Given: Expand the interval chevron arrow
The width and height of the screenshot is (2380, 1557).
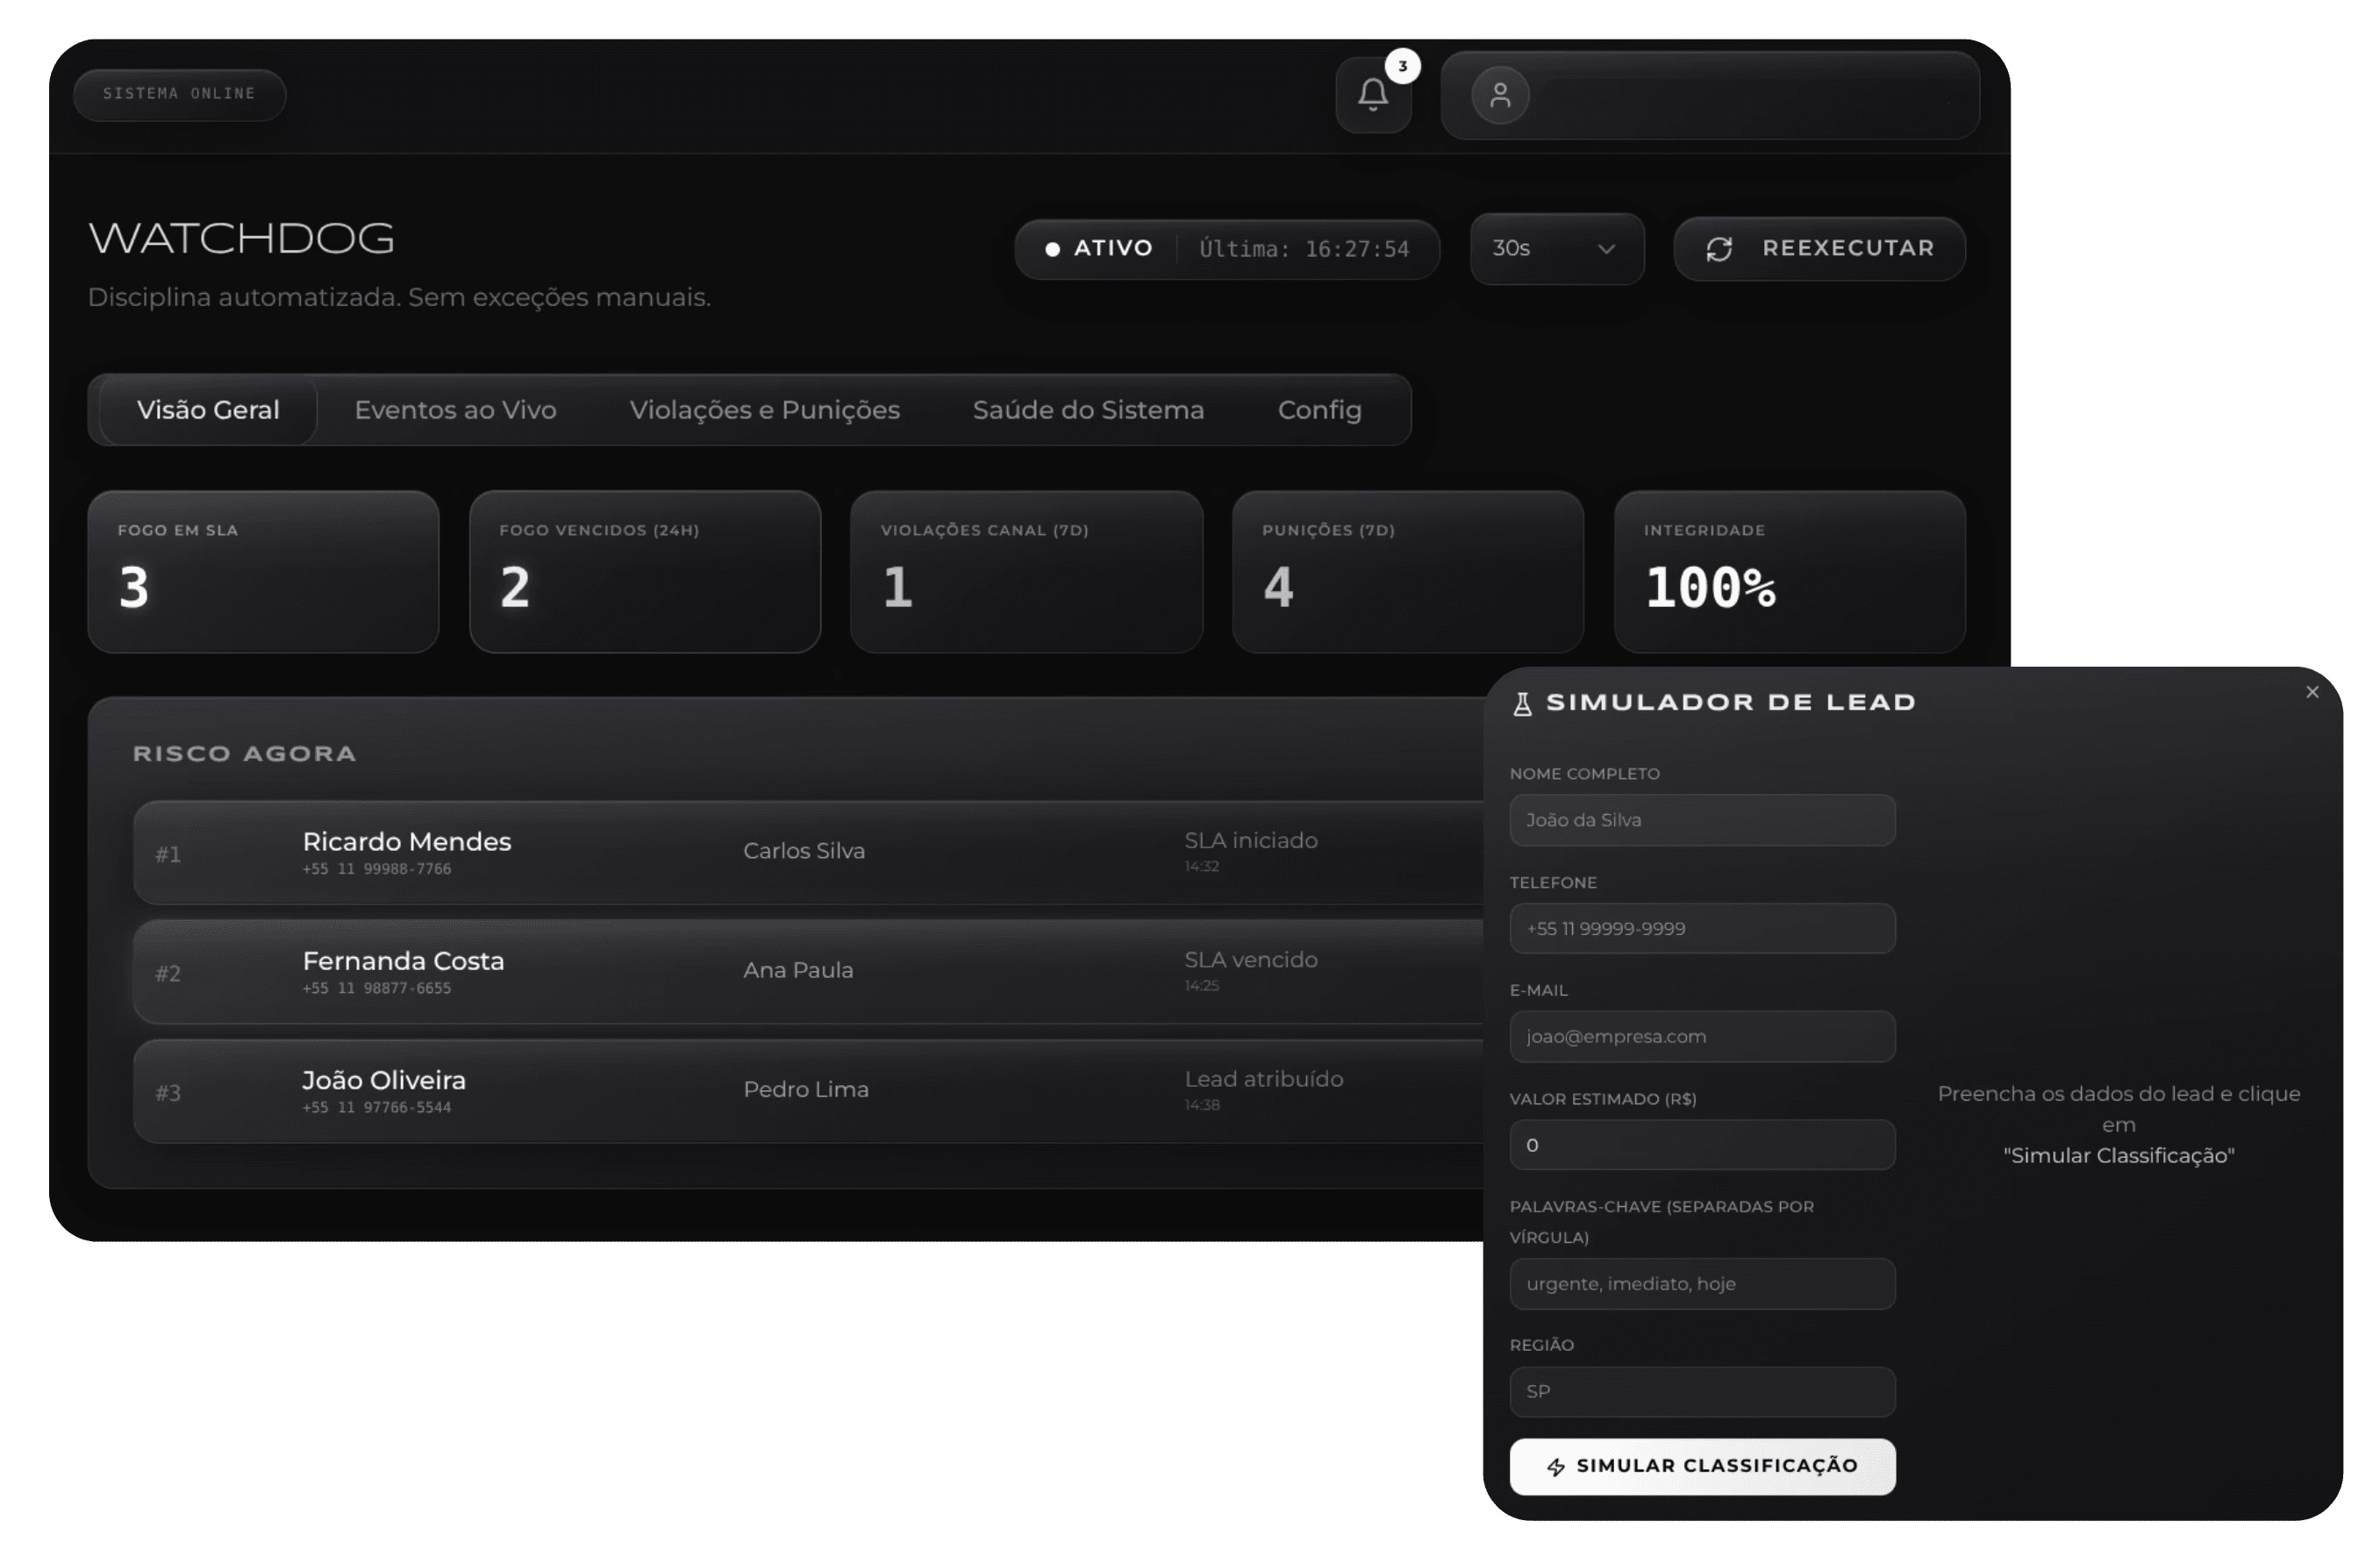Looking at the screenshot, I should pos(1606,249).
